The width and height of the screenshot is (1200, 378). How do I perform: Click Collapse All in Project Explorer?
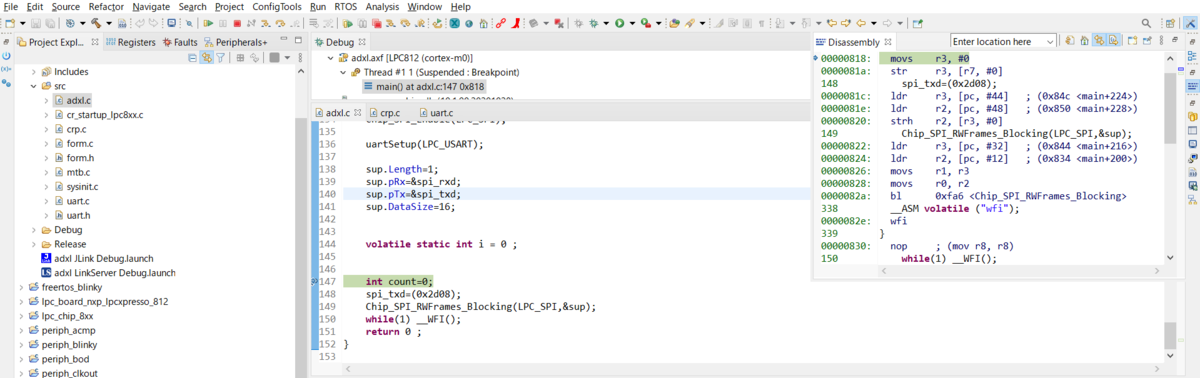192,58
